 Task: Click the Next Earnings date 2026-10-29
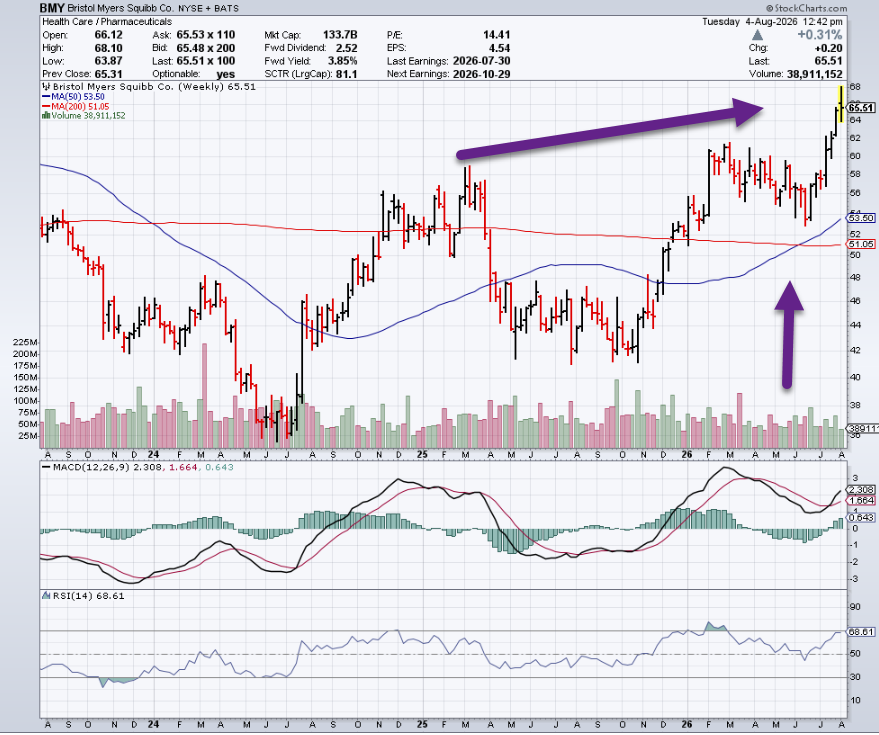click(x=481, y=74)
